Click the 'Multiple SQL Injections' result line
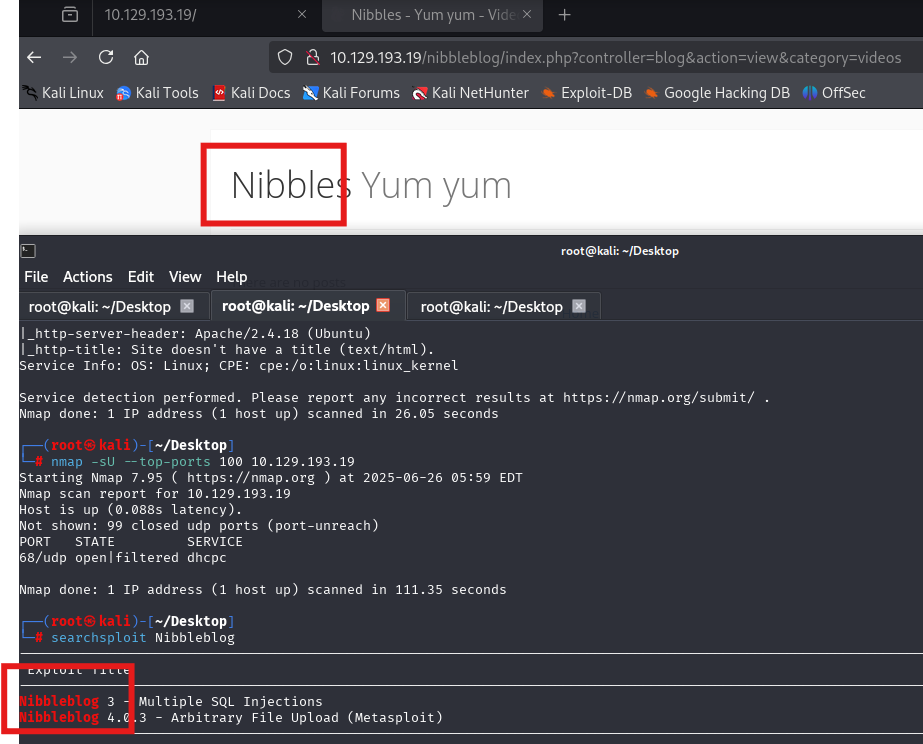 171,702
